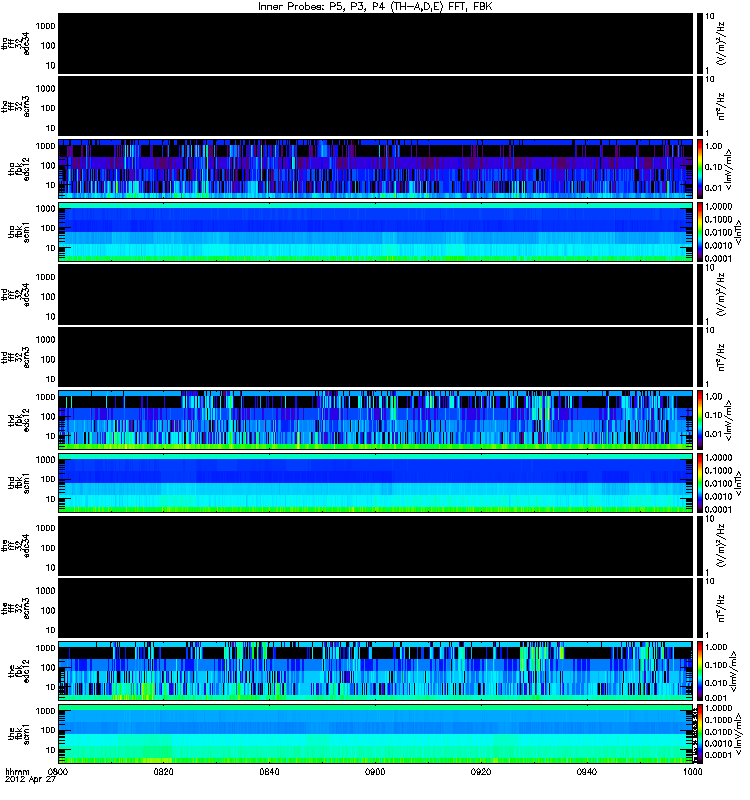Click the thd fbk scm1 color bar
The width and height of the screenshot is (750, 800).
pyautogui.click(x=699, y=482)
